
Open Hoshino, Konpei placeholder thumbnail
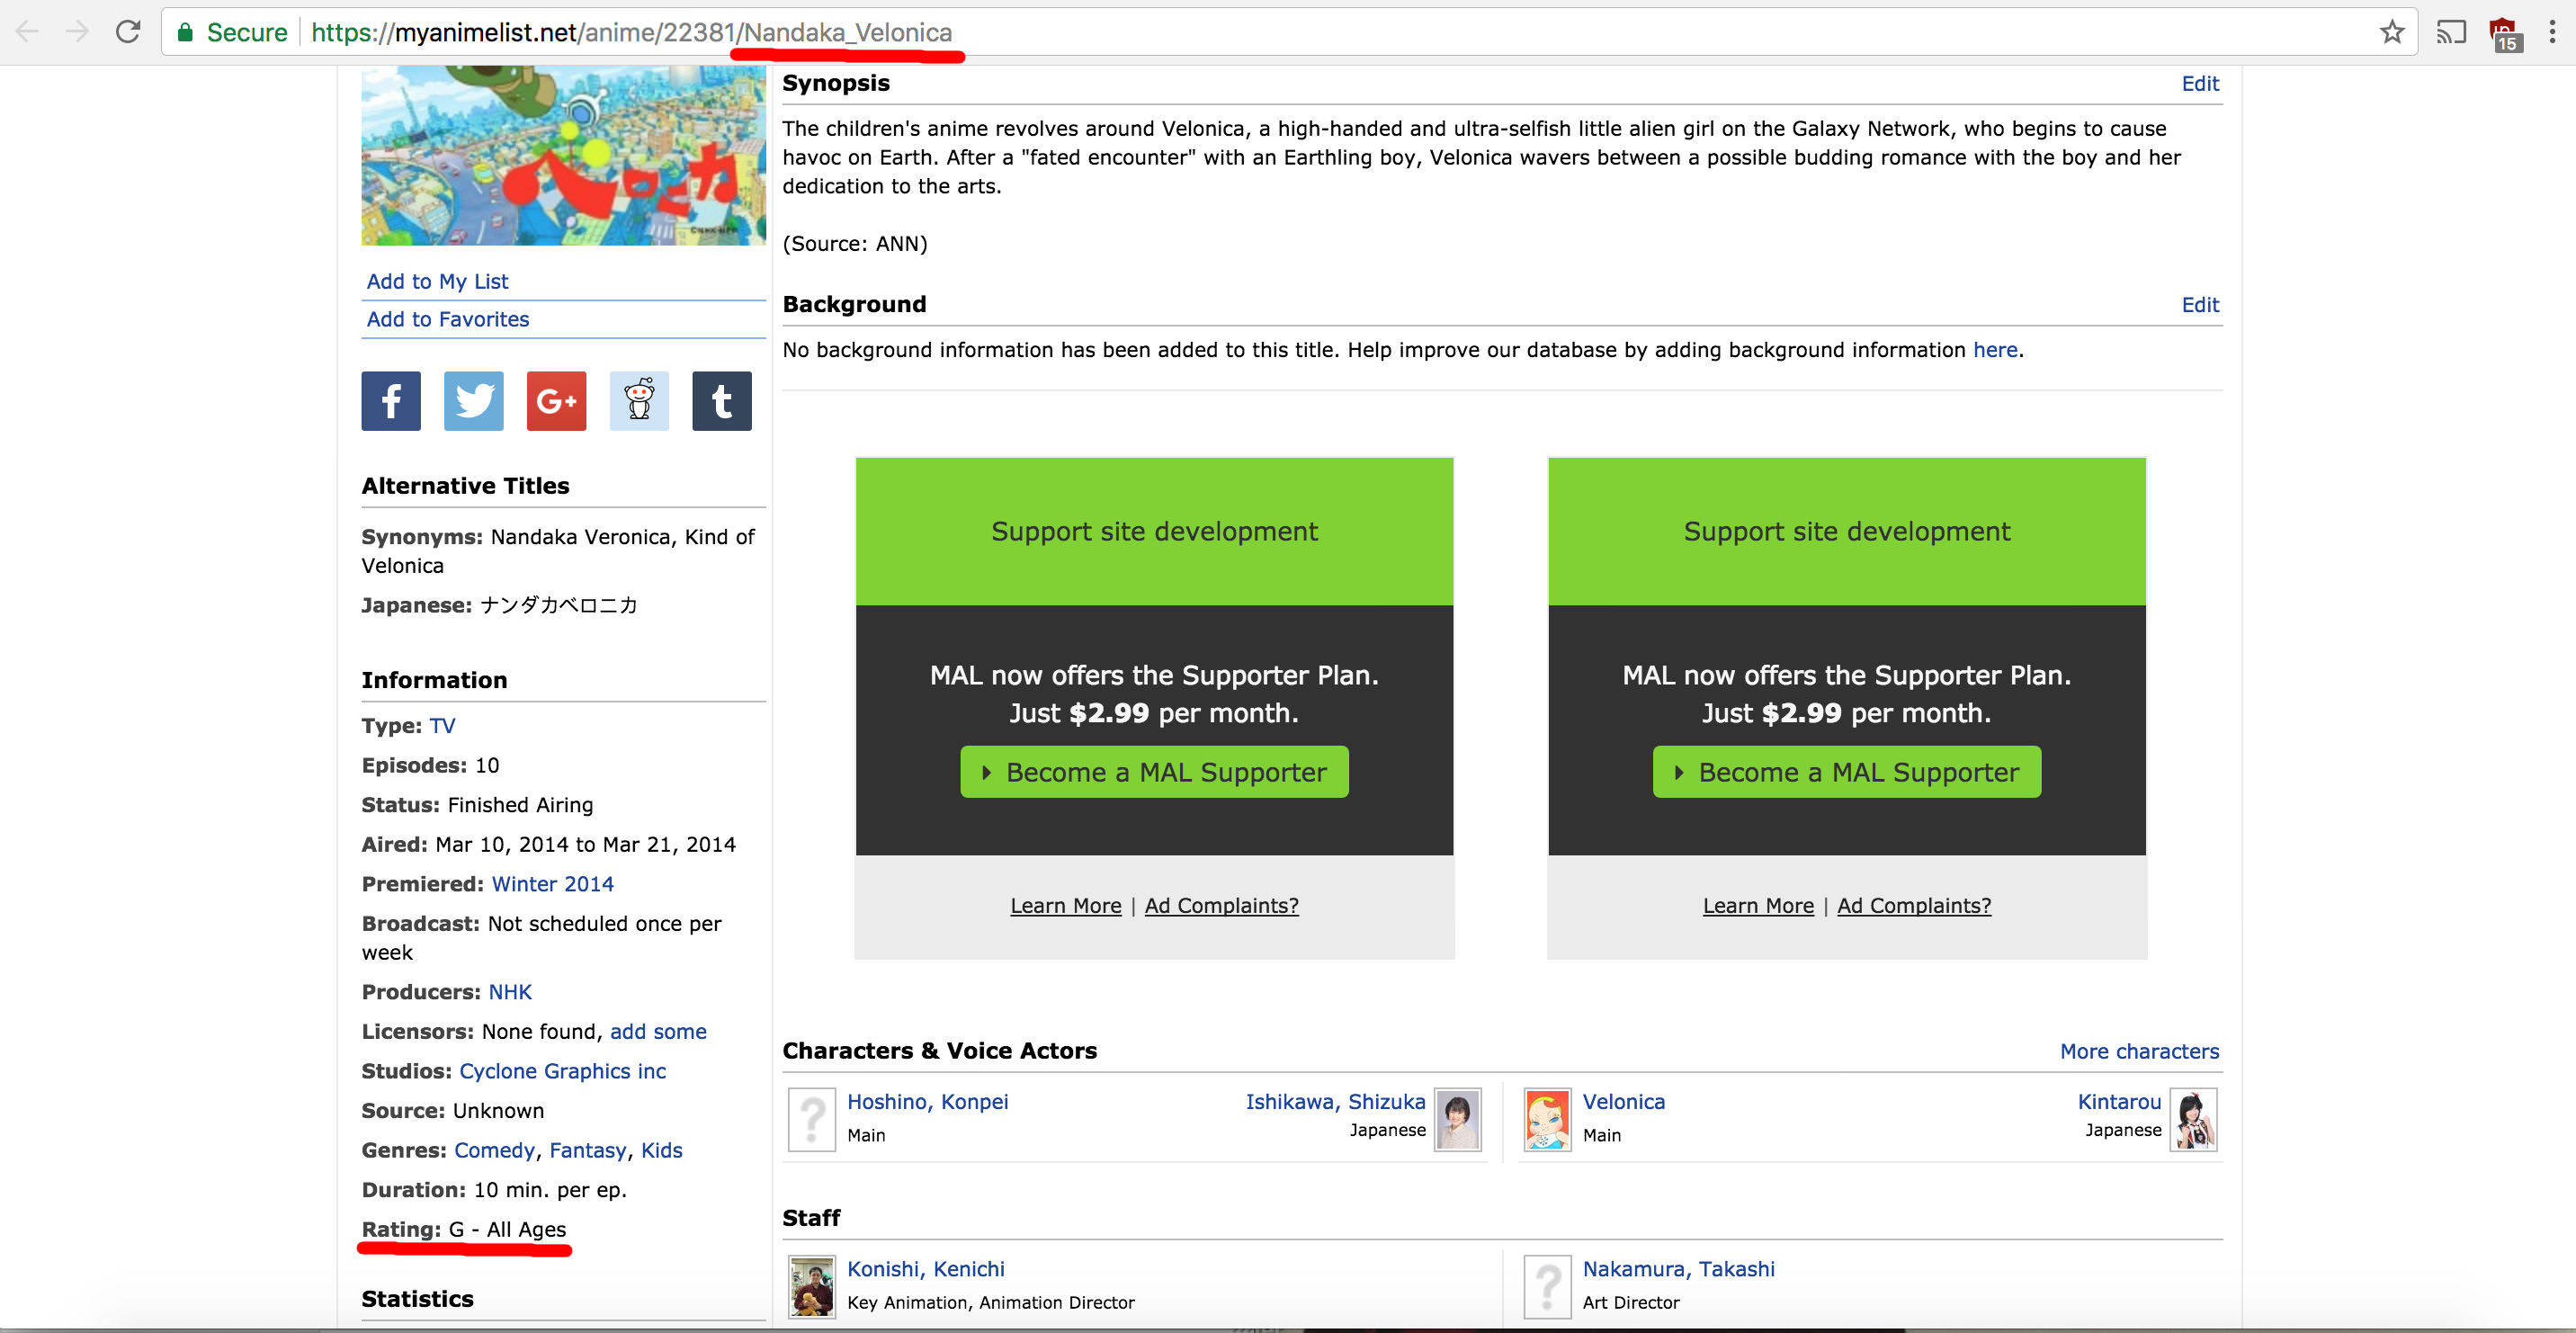click(x=812, y=1119)
